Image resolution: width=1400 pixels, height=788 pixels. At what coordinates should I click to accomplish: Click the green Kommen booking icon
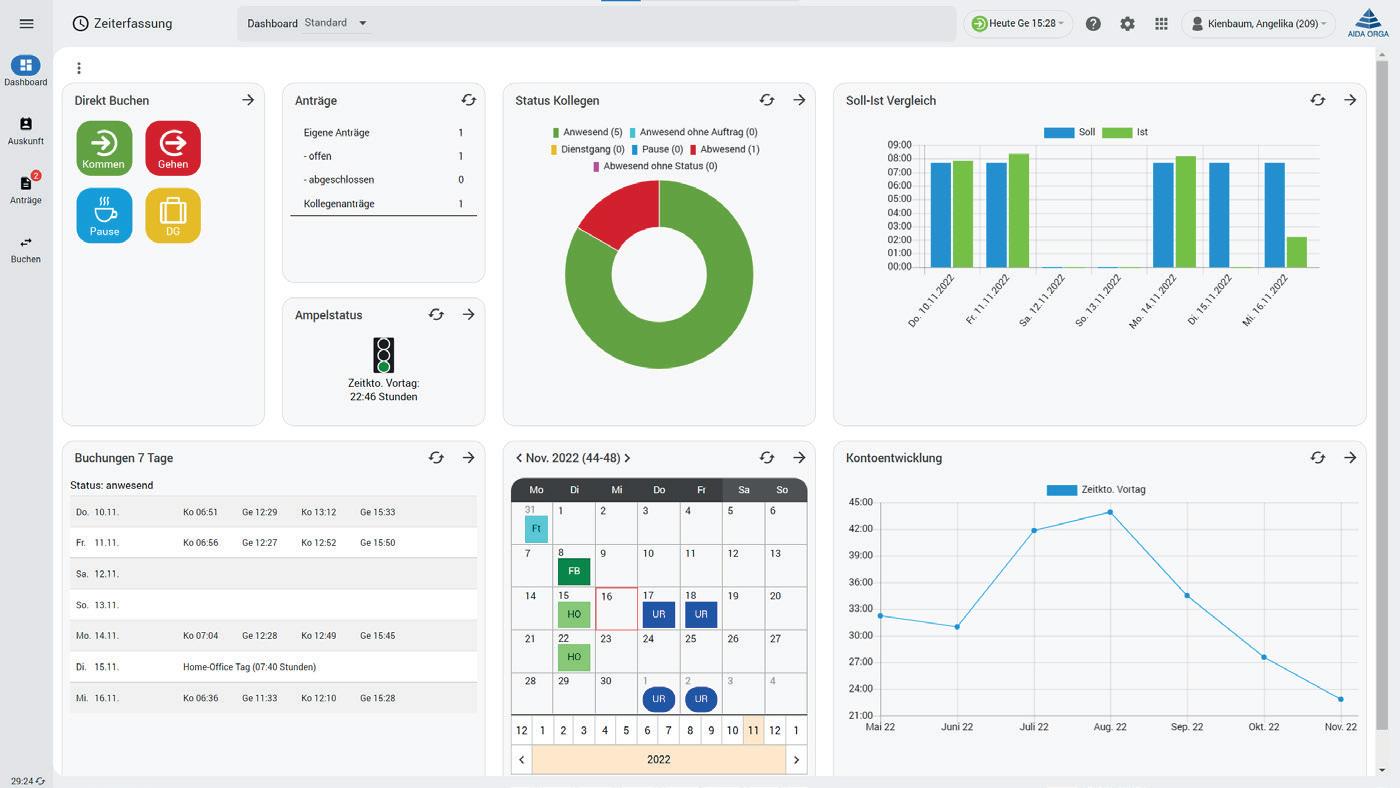pyautogui.click(x=104, y=148)
